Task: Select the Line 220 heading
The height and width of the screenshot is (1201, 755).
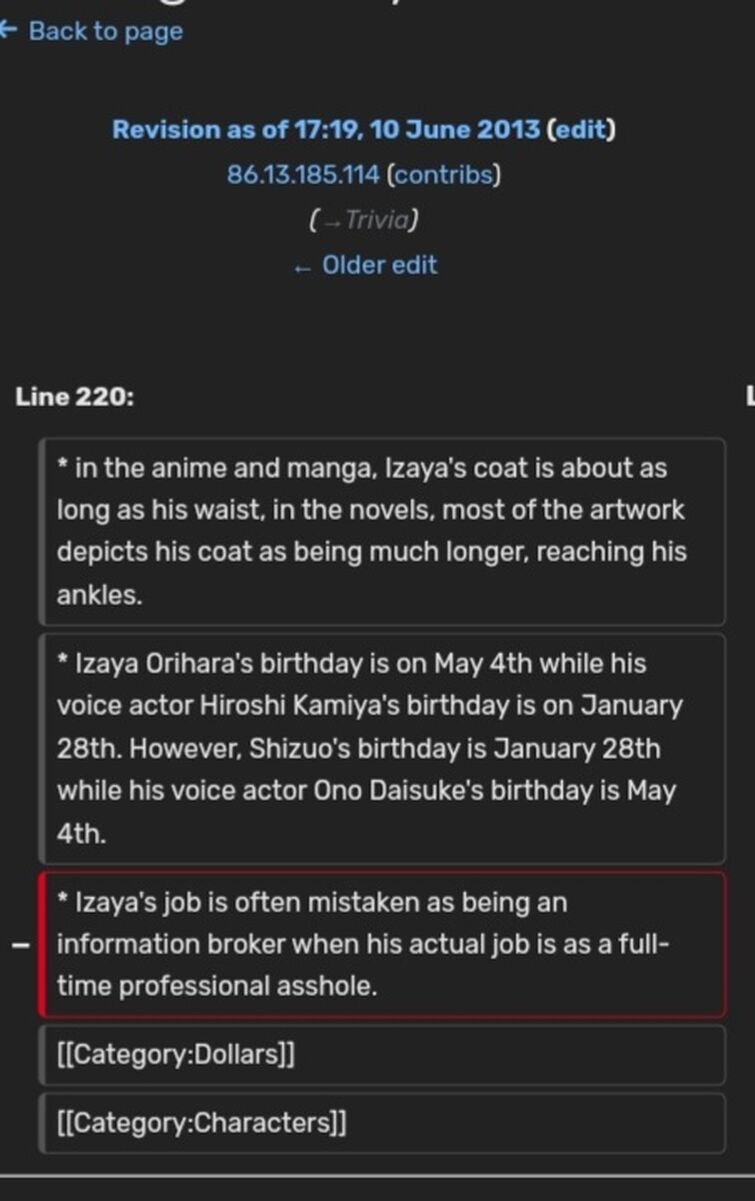Action: pos(74,397)
